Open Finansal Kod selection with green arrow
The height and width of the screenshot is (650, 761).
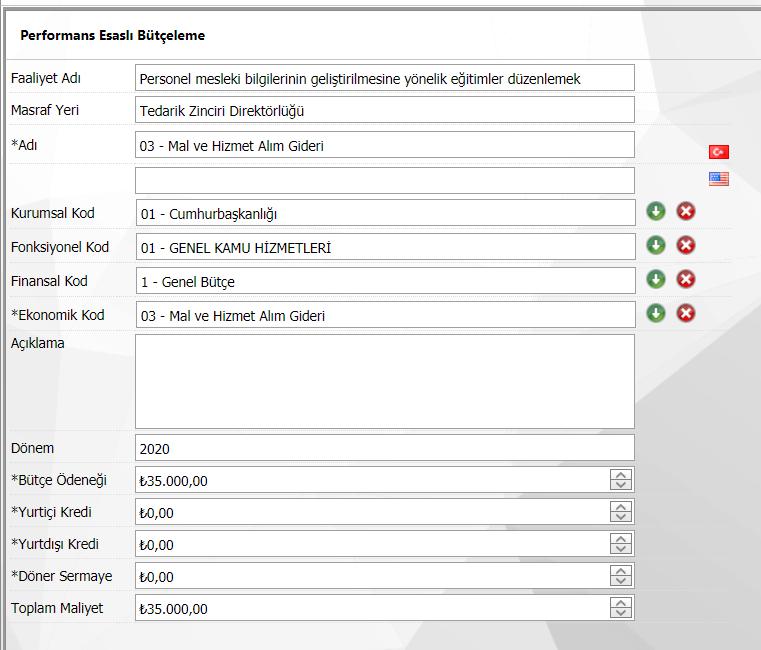655,279
